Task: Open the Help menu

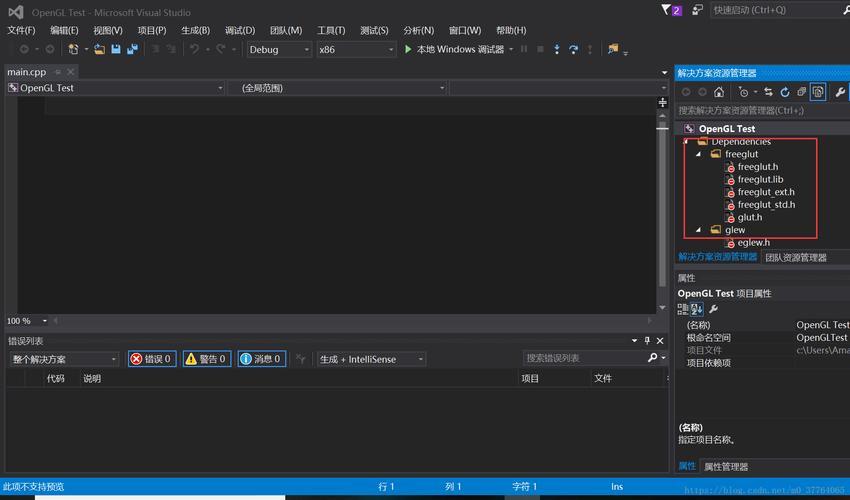Action: (511, 30)
